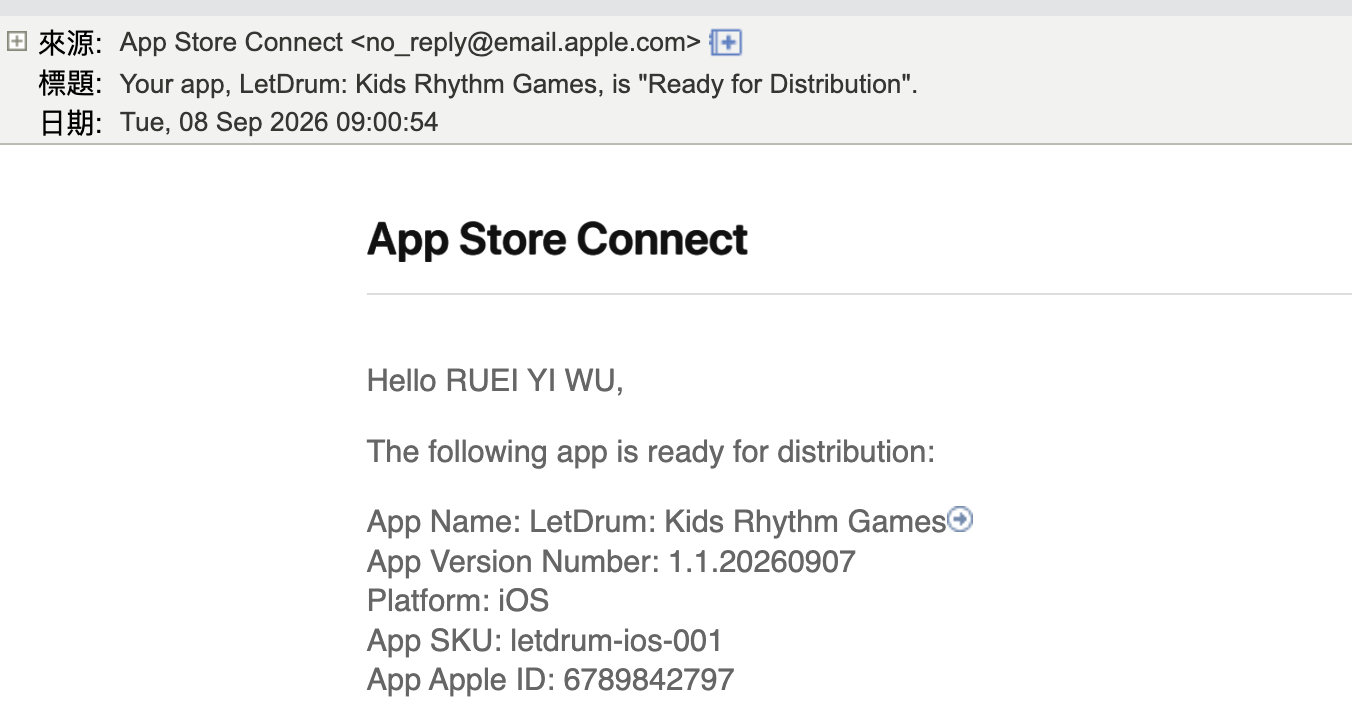The width and height of the screenshot is (1352, 720).
Task: Select sender App Store Connect <no_reply@email.apple.com>
Action: pos(410,42)
